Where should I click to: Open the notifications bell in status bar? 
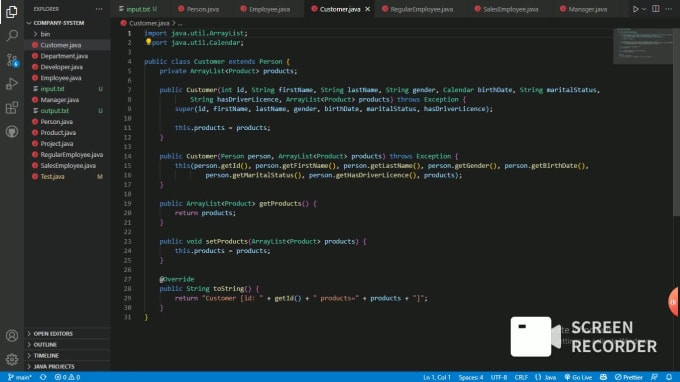pyautogui.click(x=669, y=377)
